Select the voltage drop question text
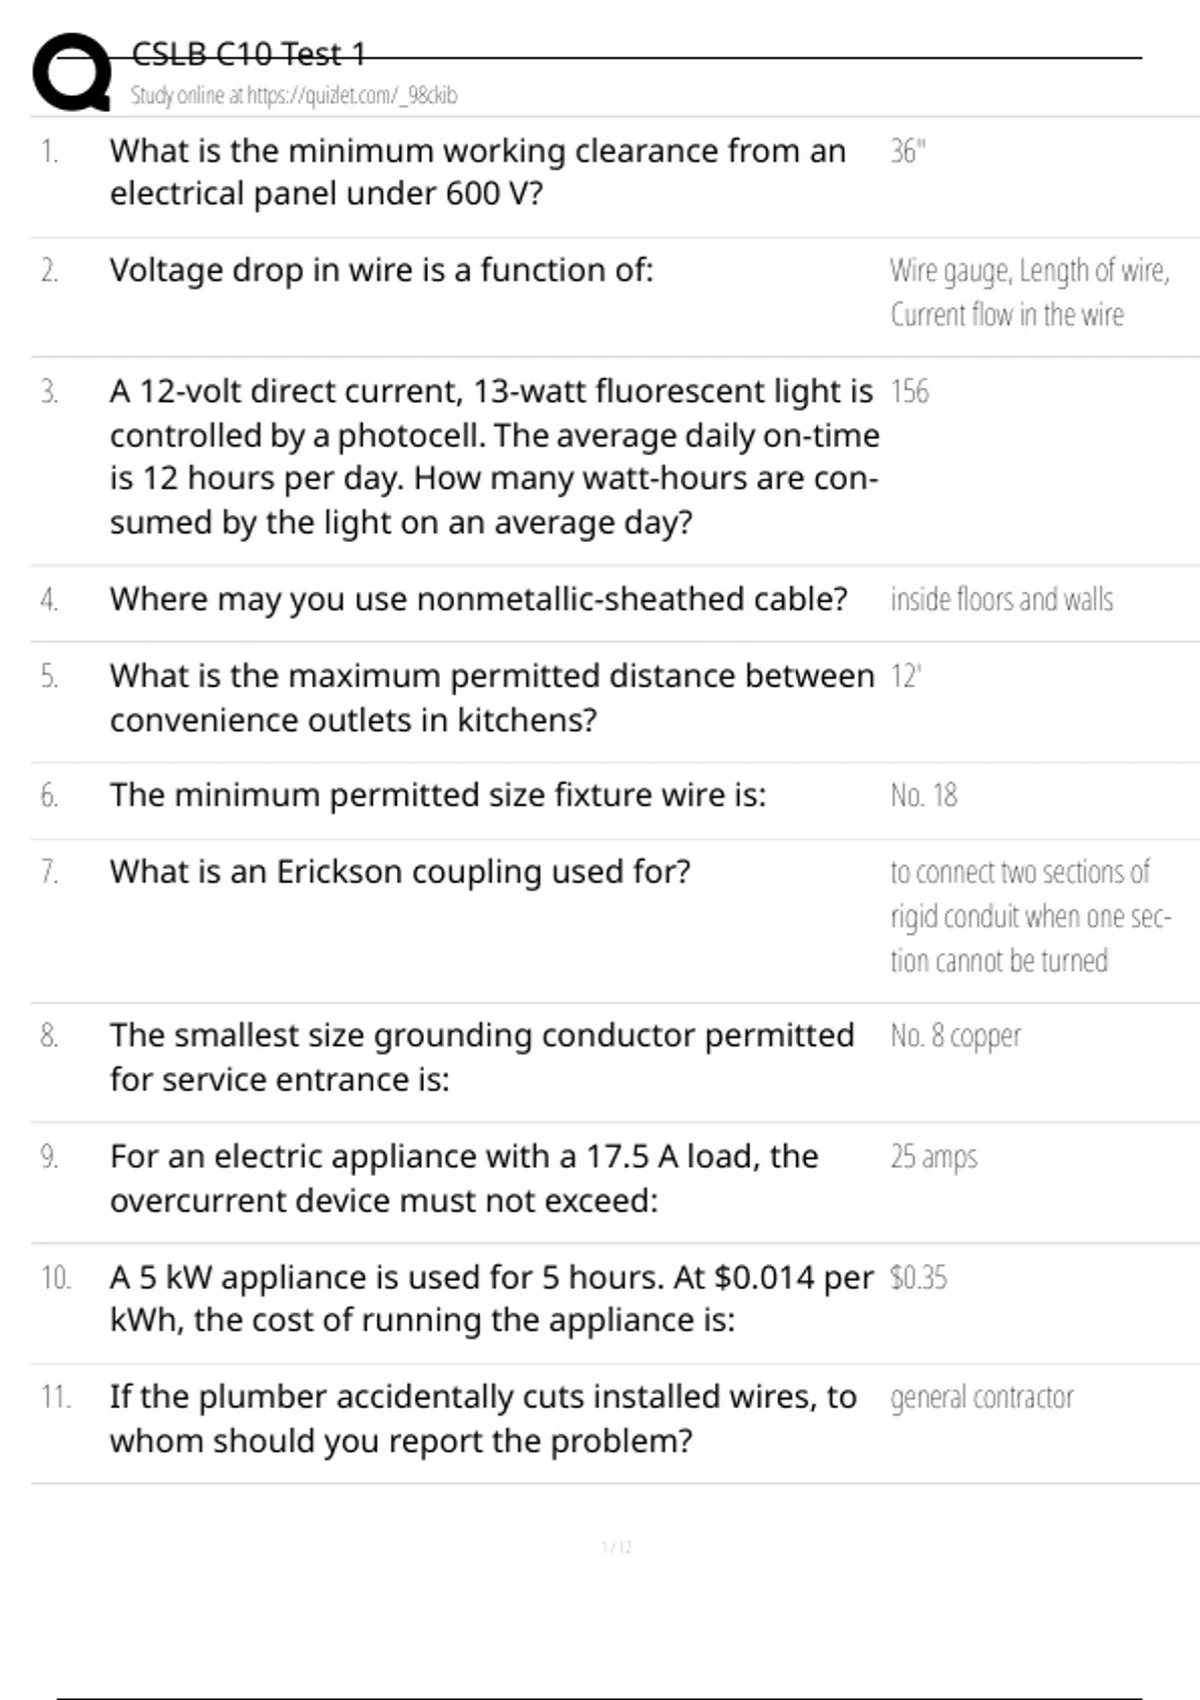The image size is (1200, 1700). 381,270
